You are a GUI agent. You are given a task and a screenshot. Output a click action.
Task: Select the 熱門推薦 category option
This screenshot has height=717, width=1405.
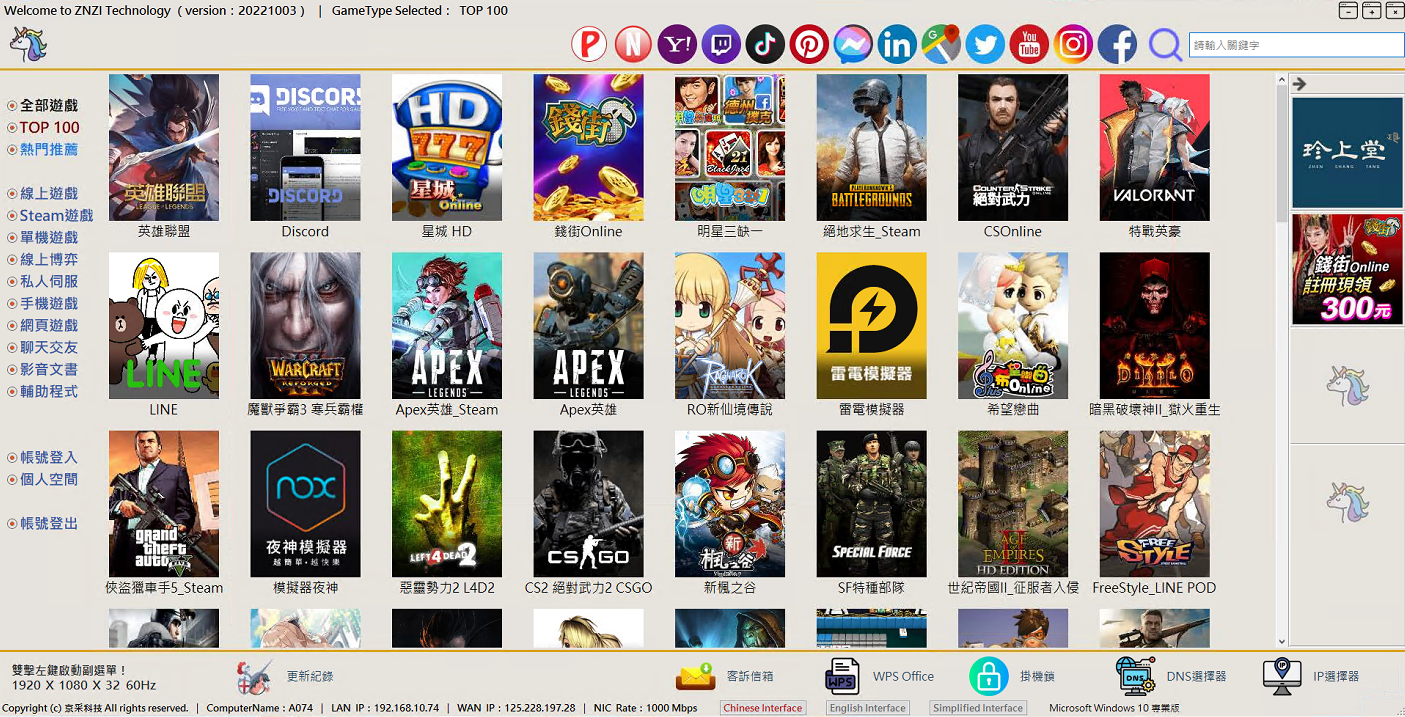pos(42,149)
